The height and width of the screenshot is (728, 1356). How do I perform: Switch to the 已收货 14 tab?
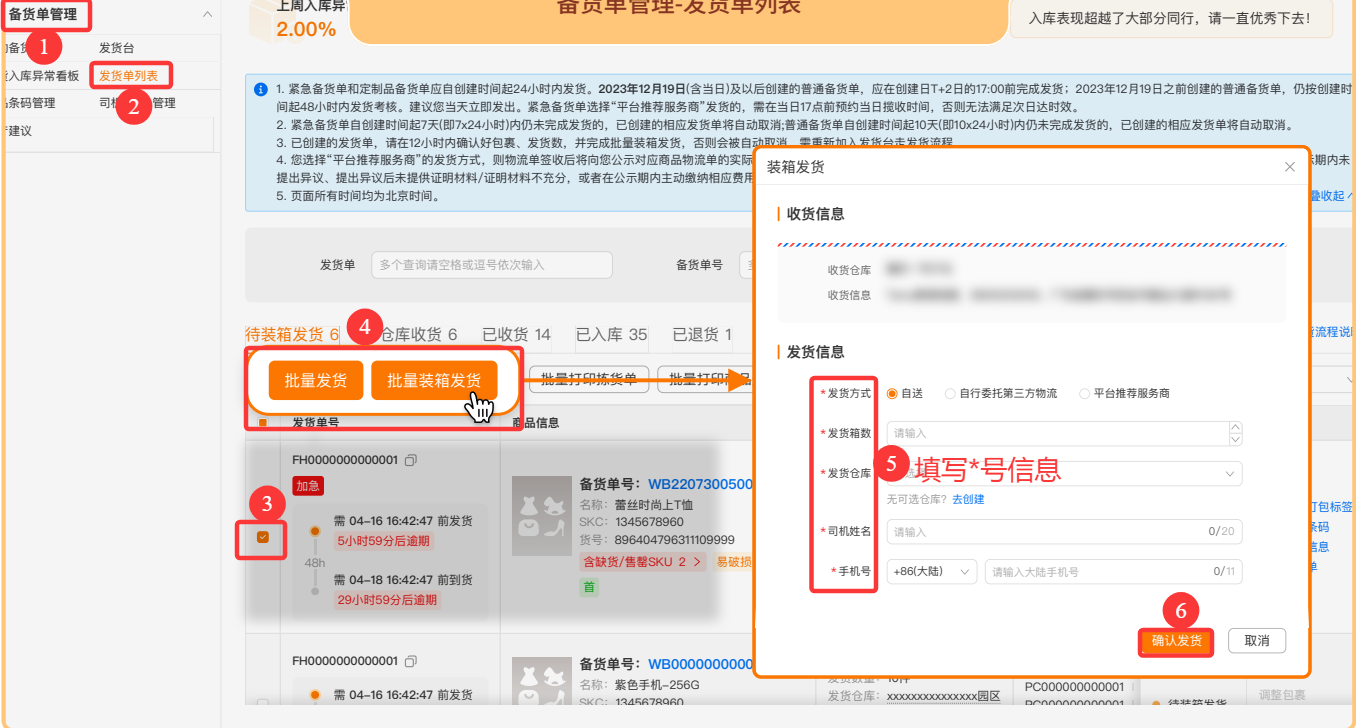click(x=516, y=335)
